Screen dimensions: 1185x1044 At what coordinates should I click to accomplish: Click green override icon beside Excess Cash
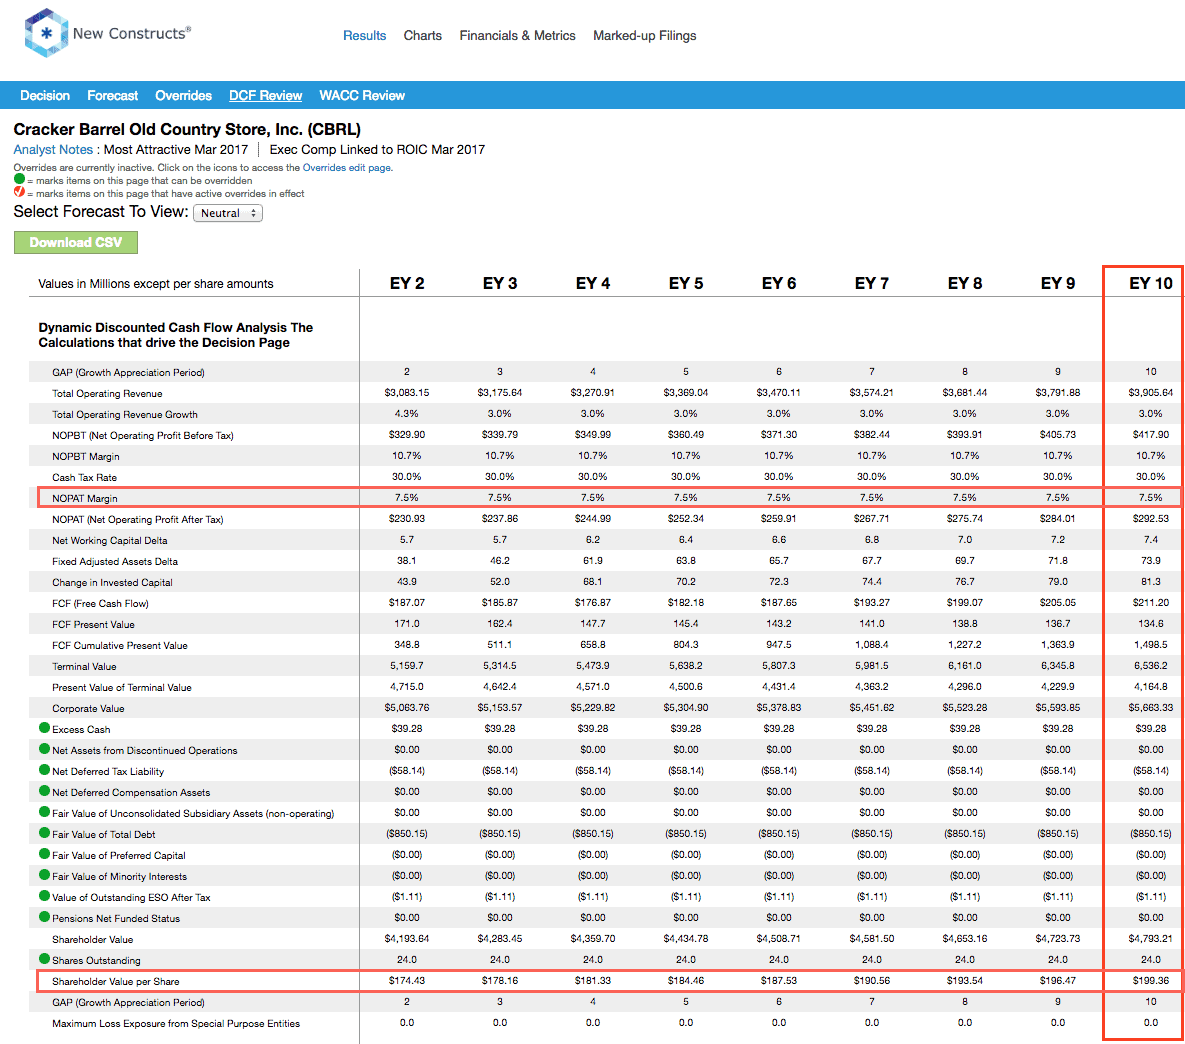point(44,728)
